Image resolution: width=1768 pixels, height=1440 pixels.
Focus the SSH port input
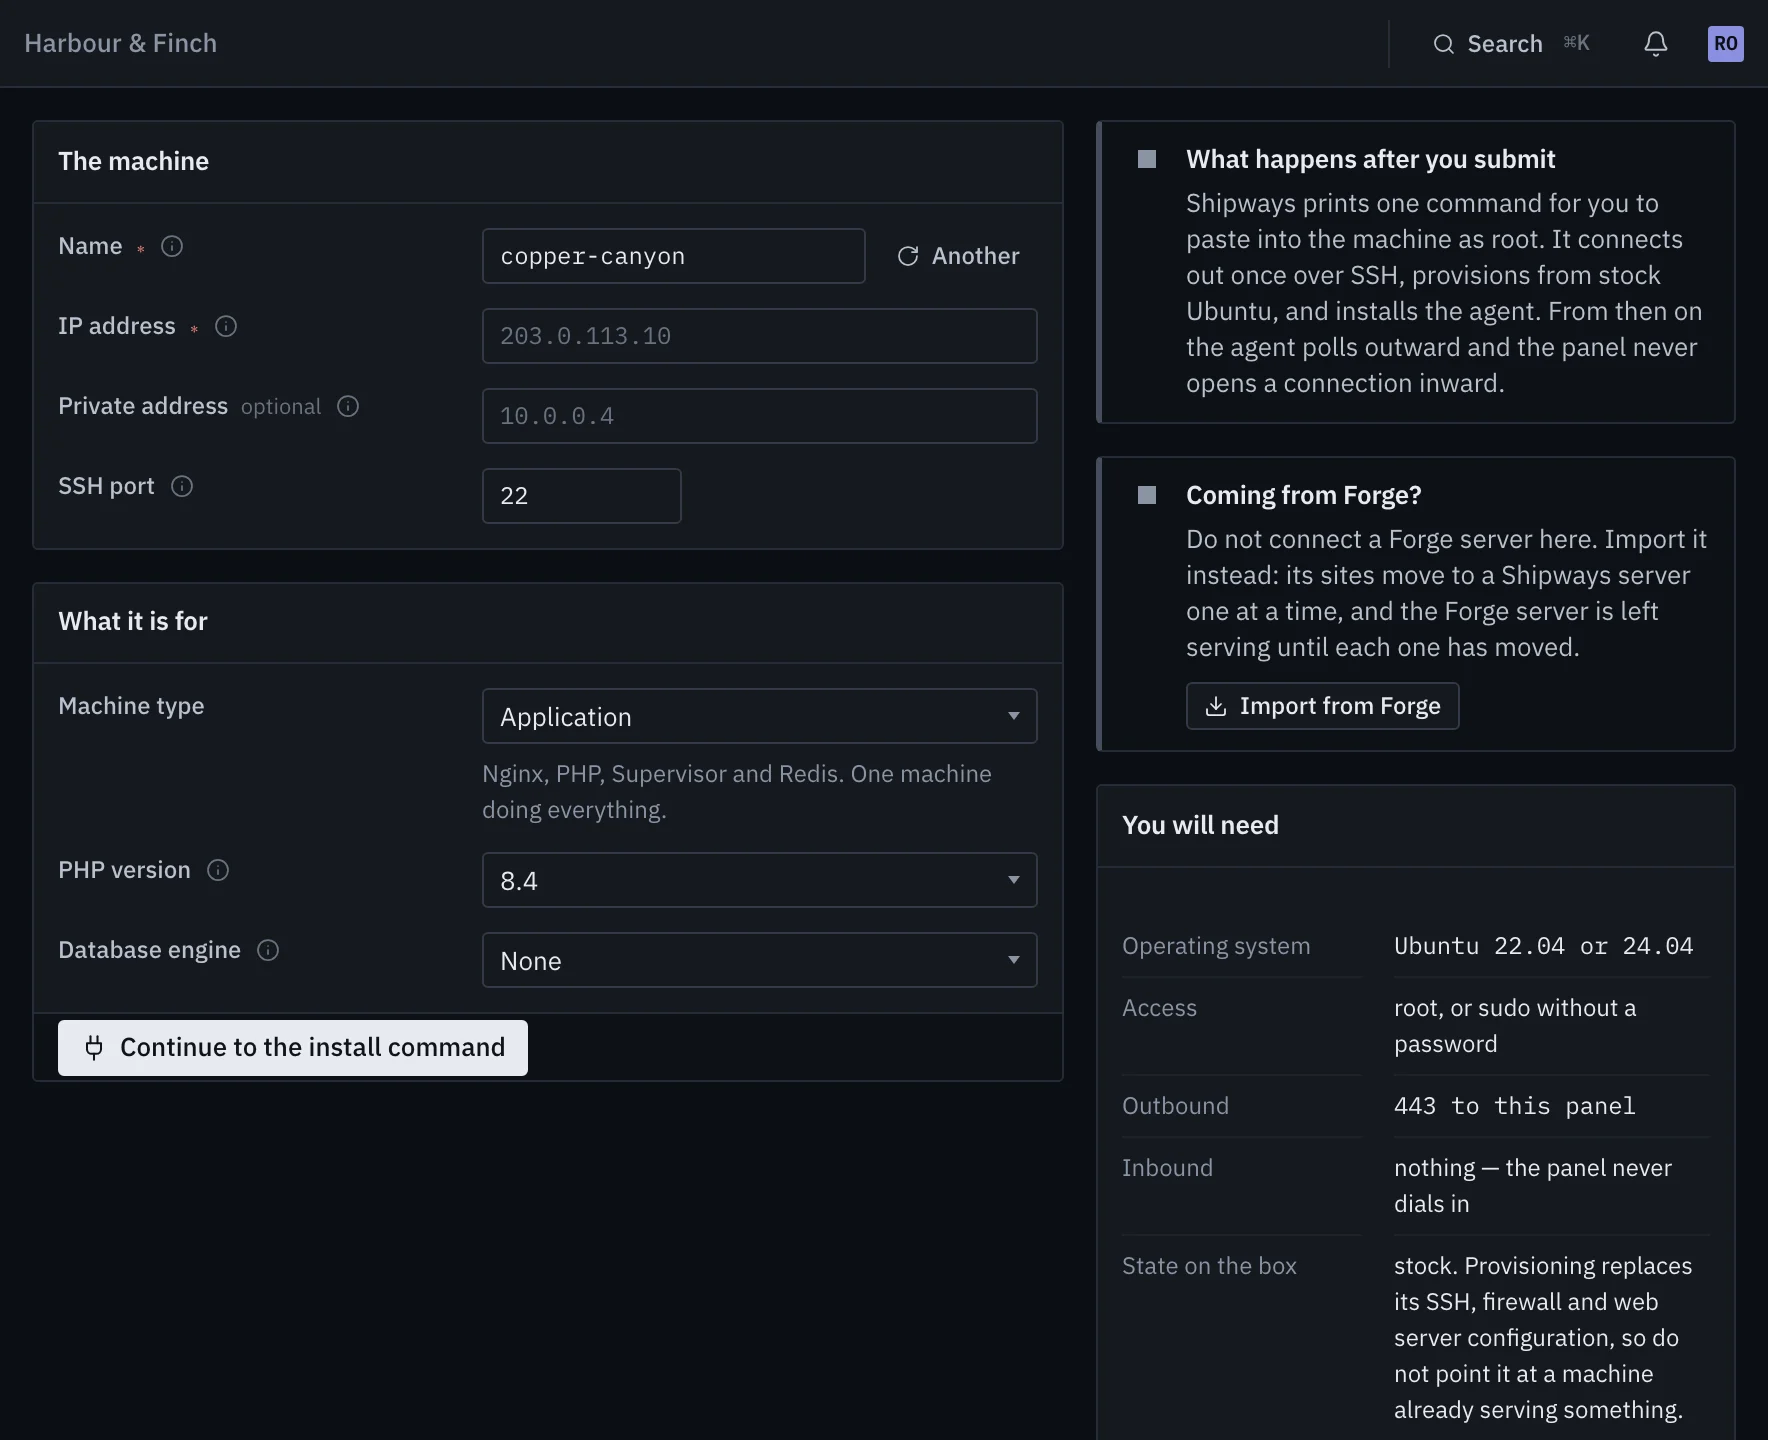click(581, 496)
